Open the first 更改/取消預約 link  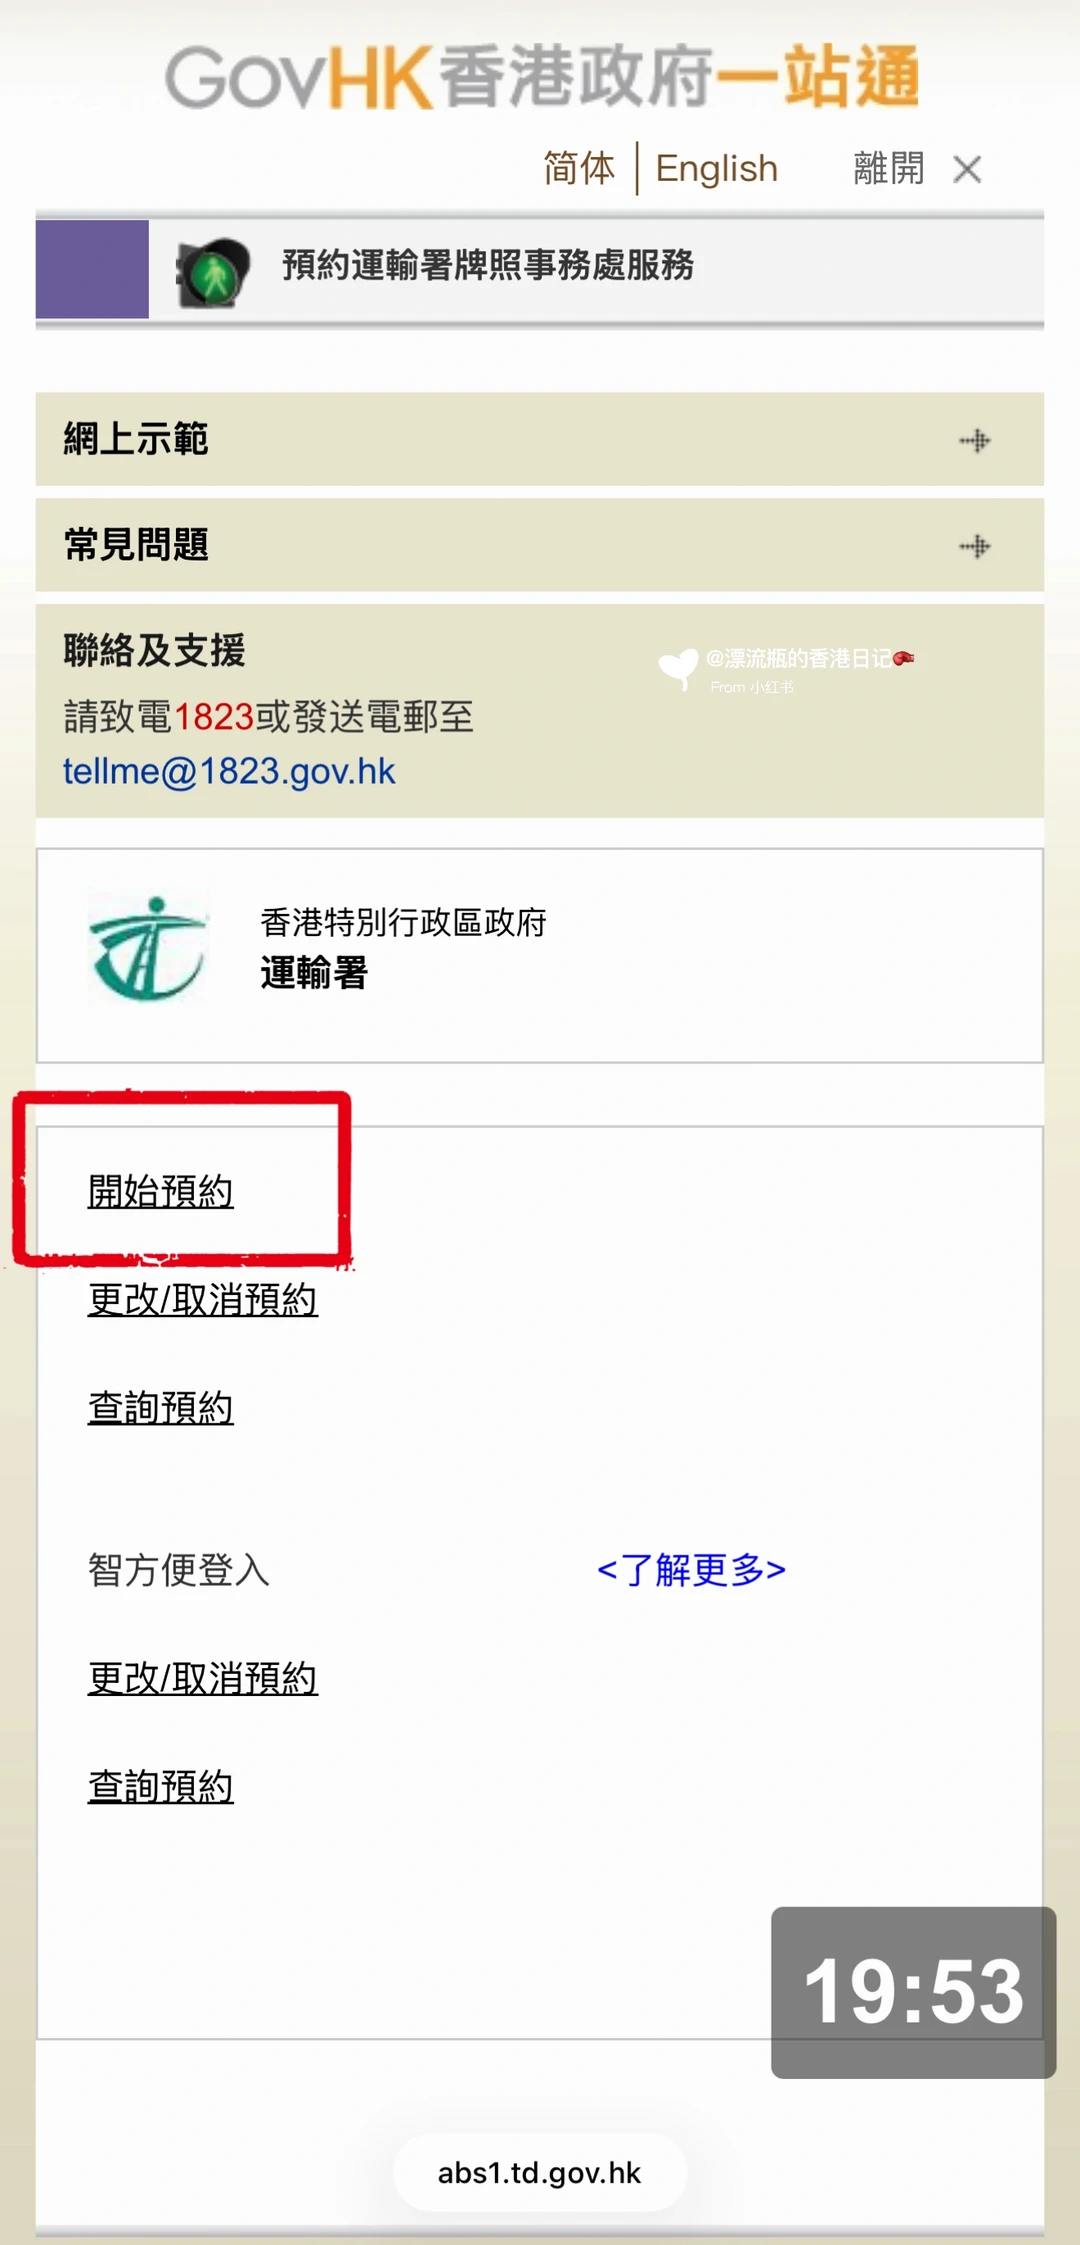pyautogui.click(x=203, y=1299)
